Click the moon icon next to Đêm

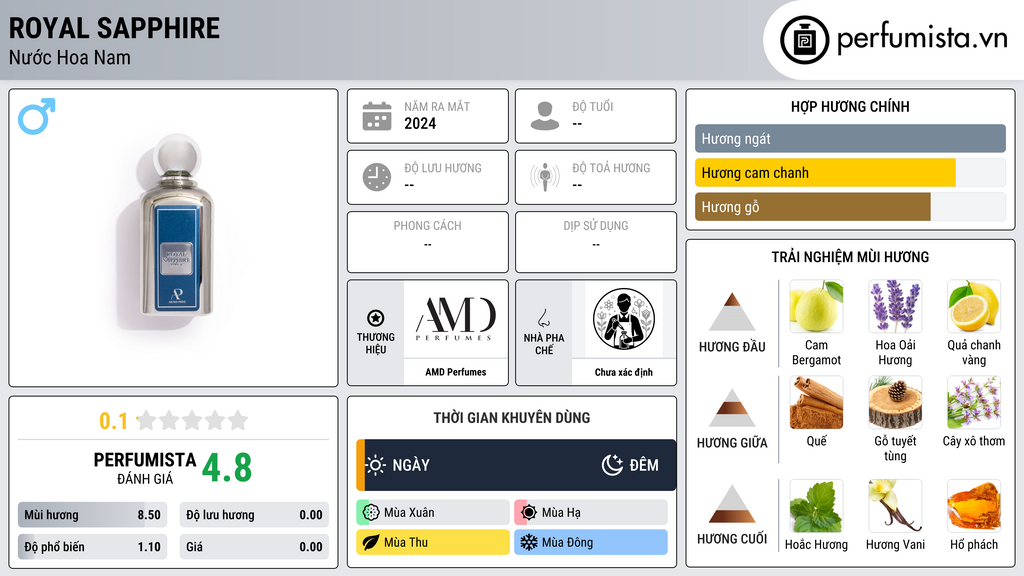(612, 465)
